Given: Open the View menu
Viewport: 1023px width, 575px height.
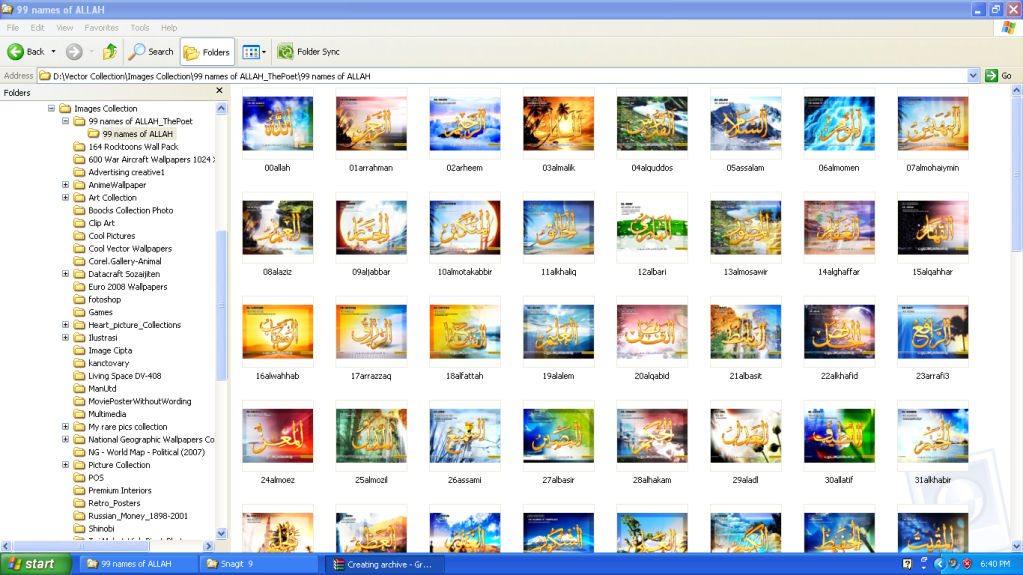Looking at the screenshot, I should (x=65, y=27).
